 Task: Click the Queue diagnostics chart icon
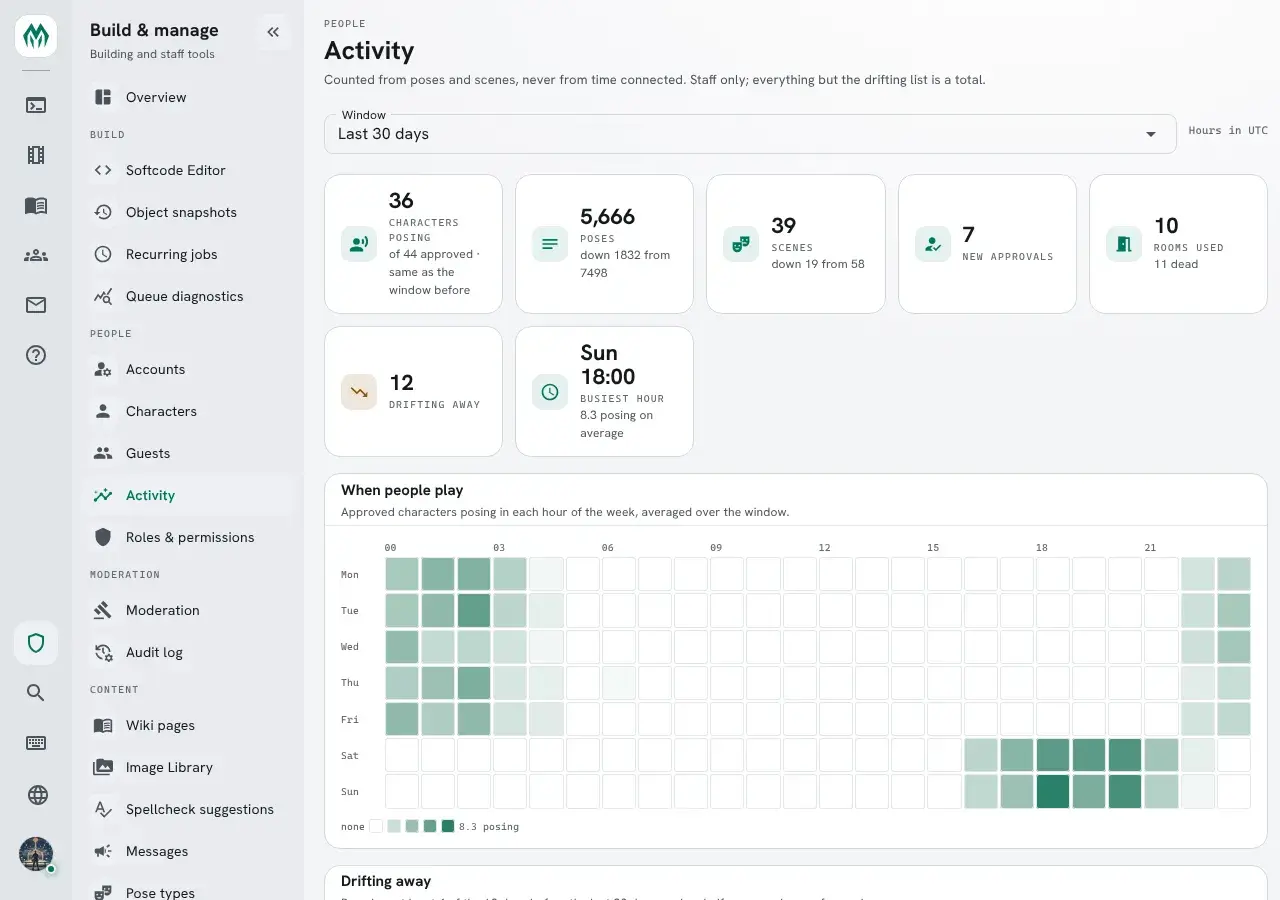coord(103,296)
